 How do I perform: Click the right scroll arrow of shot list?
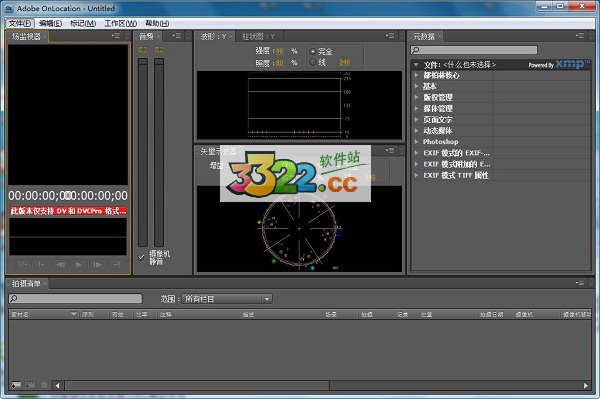pyautogui.click(x=586, y=386)
